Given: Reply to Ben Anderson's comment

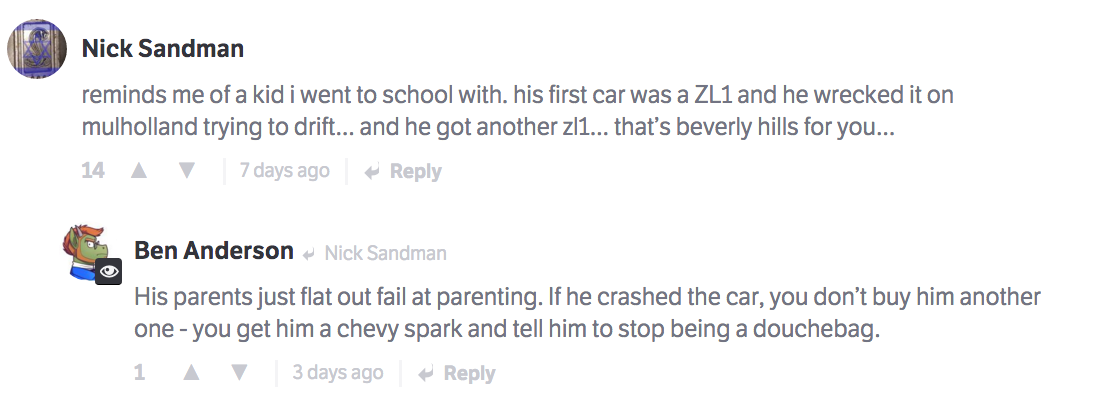Looking at the screenshot, I should pyautogui.click(x=457, y=373).
